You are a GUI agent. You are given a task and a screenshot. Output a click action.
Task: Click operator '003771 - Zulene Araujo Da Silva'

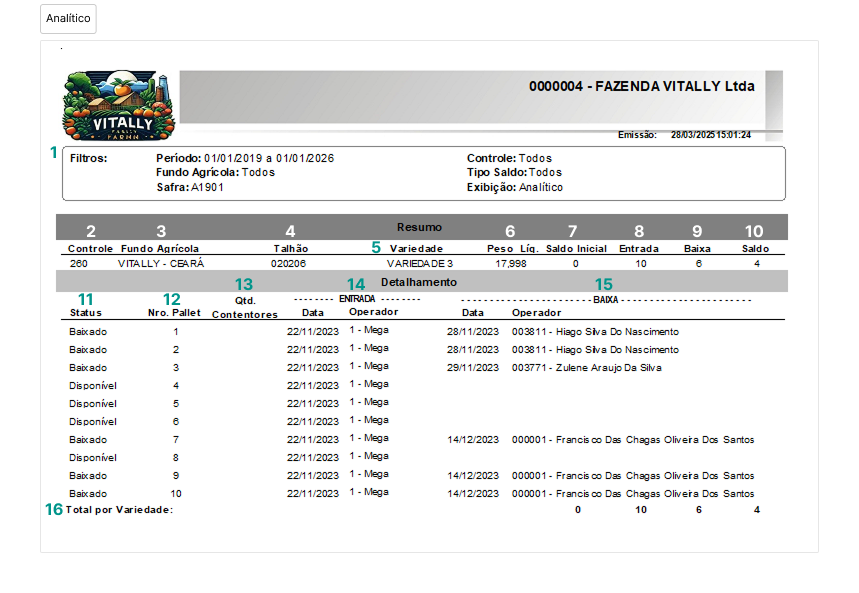587,368
